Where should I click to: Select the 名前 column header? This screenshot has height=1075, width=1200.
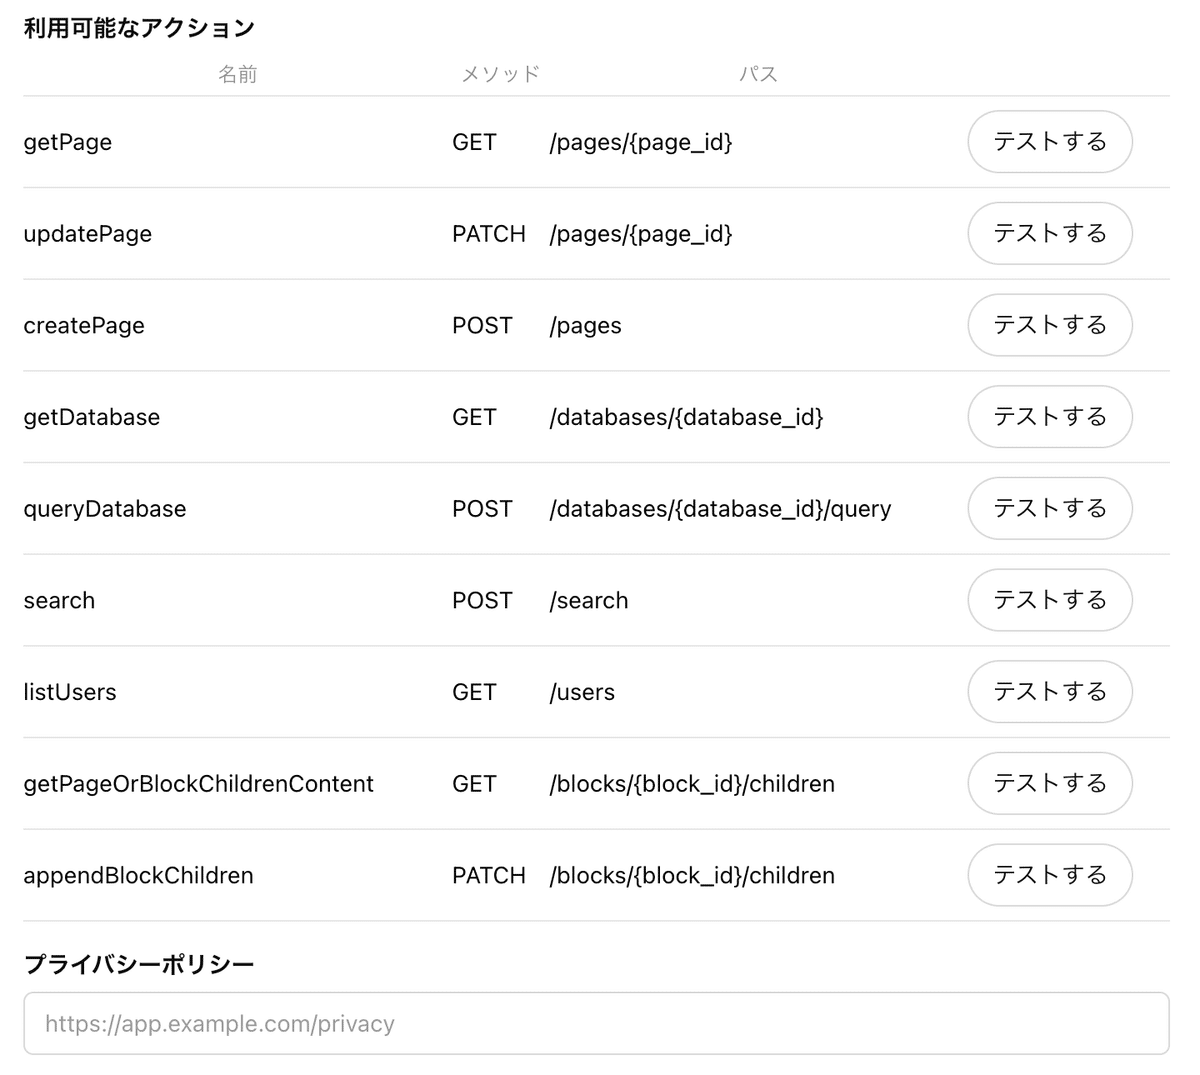(238, 73)
